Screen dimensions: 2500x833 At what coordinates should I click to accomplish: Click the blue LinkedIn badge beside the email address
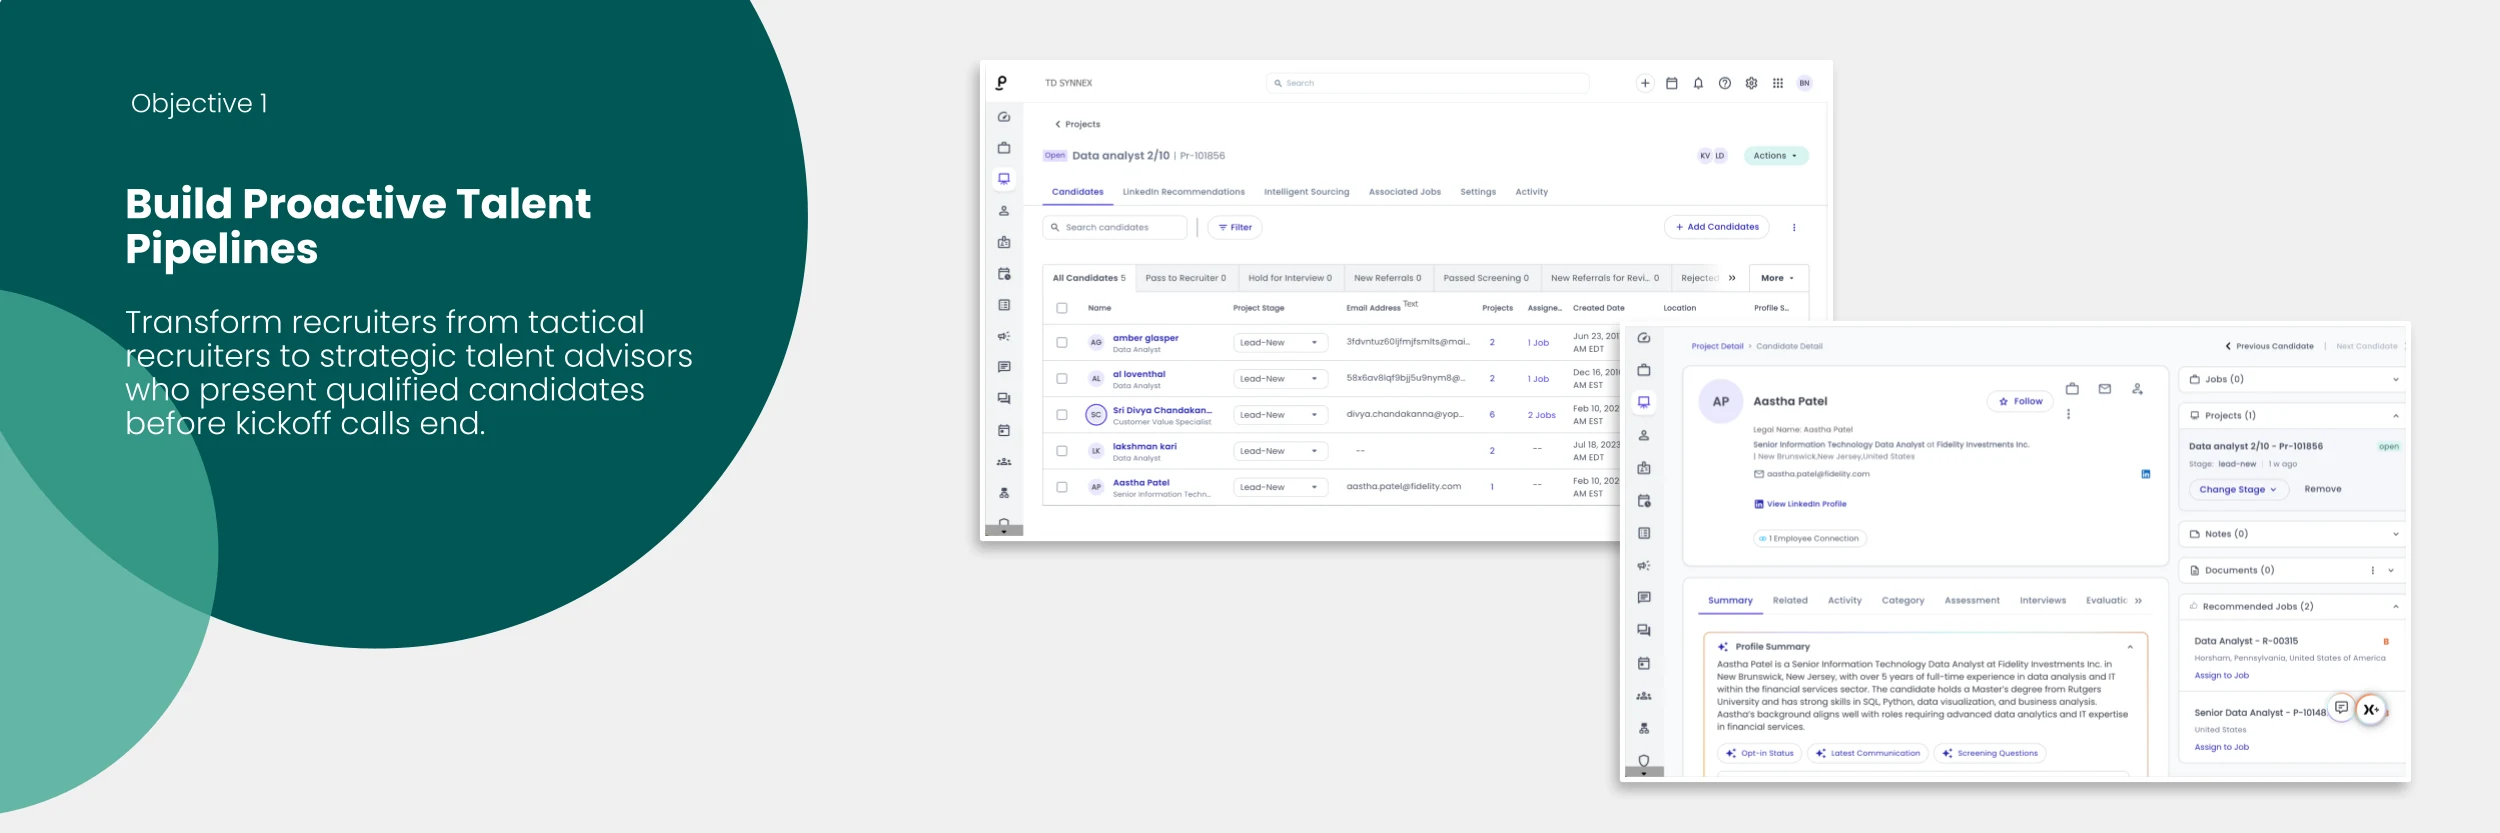pyautogui.click(x=2145, y=474)
